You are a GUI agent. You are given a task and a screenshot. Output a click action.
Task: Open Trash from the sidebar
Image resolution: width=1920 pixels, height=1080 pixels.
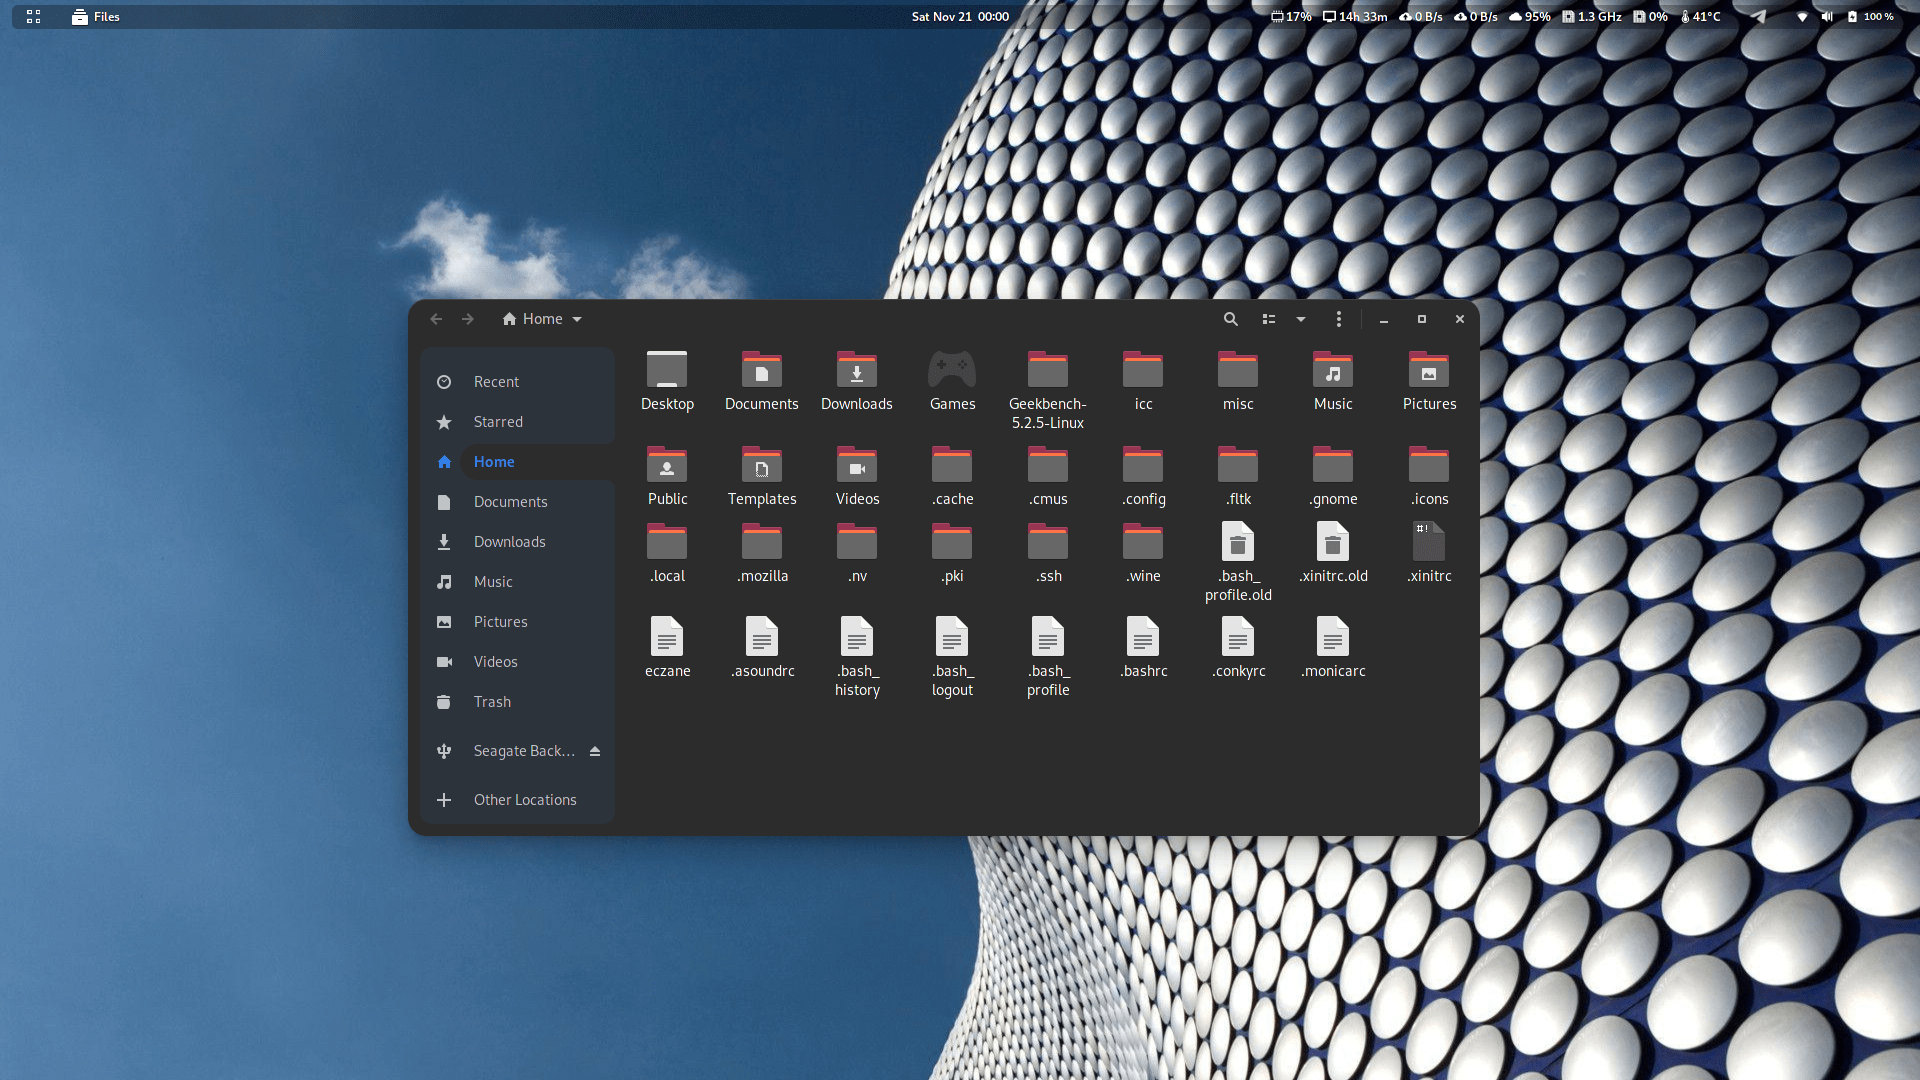tap(492, 702)
